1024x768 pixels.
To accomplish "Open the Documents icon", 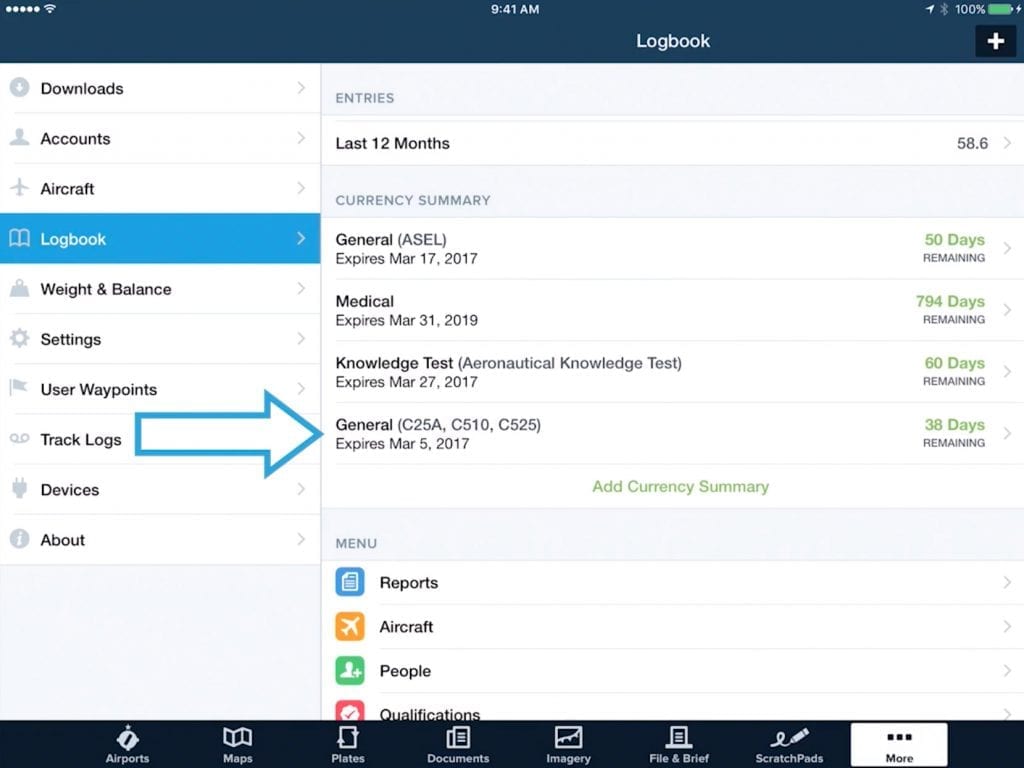I will click(458, 740).
